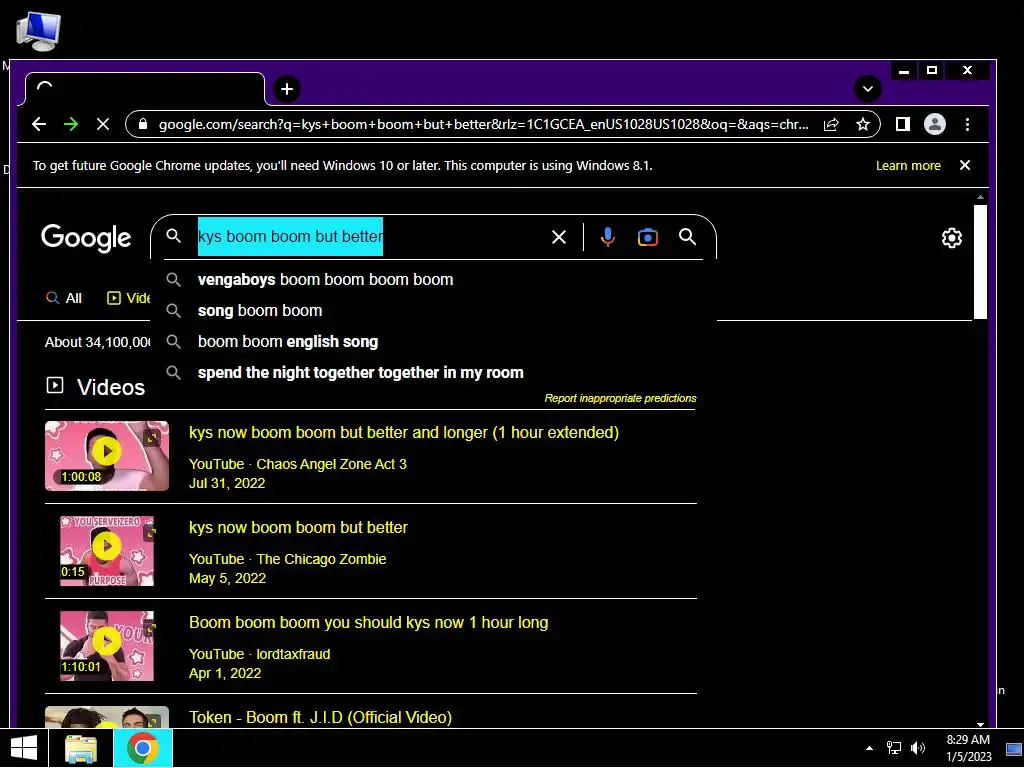Clear the search box text
The width and height of the screenshot is (1024, 768).
pyautogui.click(x=559, y=237)
